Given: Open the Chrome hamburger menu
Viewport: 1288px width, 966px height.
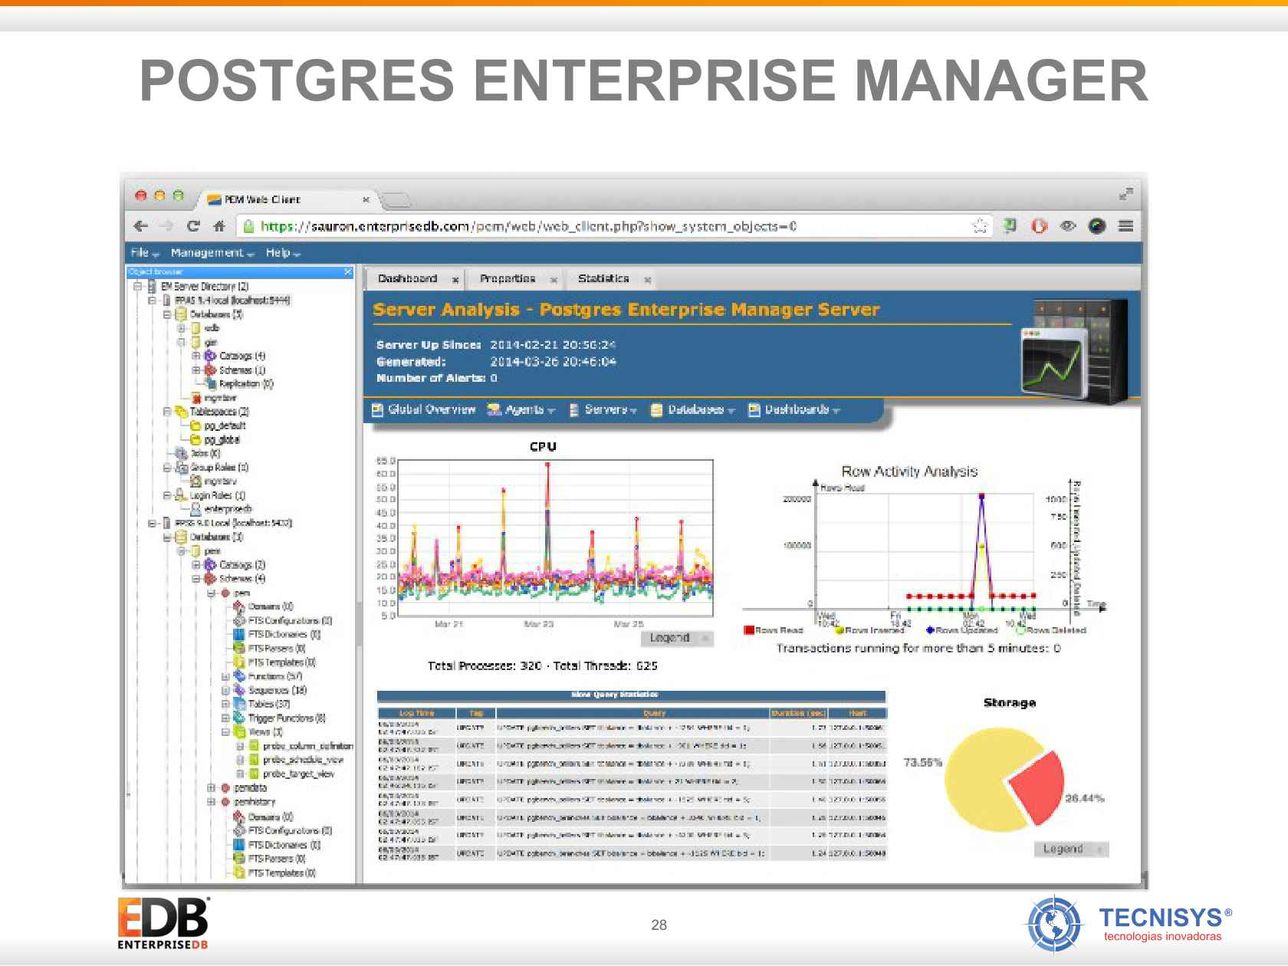Looking at the screenshot, I should tap(1126, 226).
